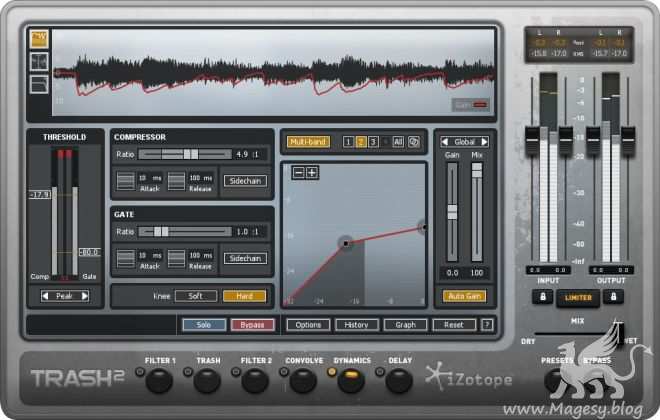Open the Dynamics module knob
The width and height of the screenshot is (660, 420).
click(351, 381)
